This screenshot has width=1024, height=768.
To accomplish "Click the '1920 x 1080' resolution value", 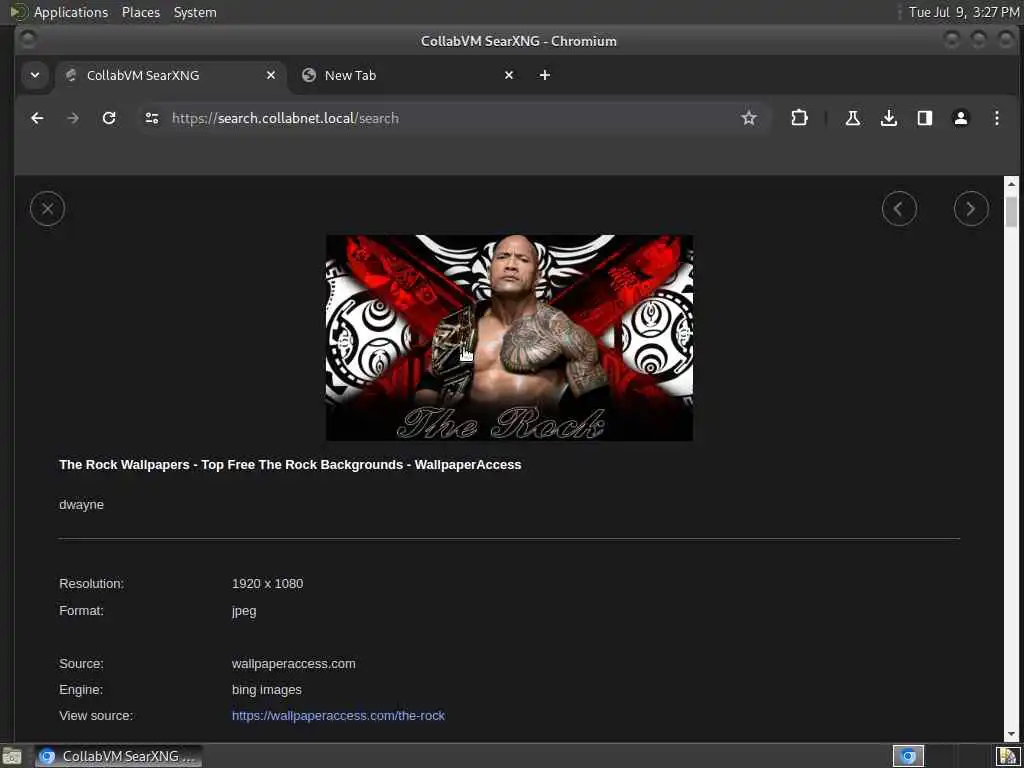I will (267, 584).
